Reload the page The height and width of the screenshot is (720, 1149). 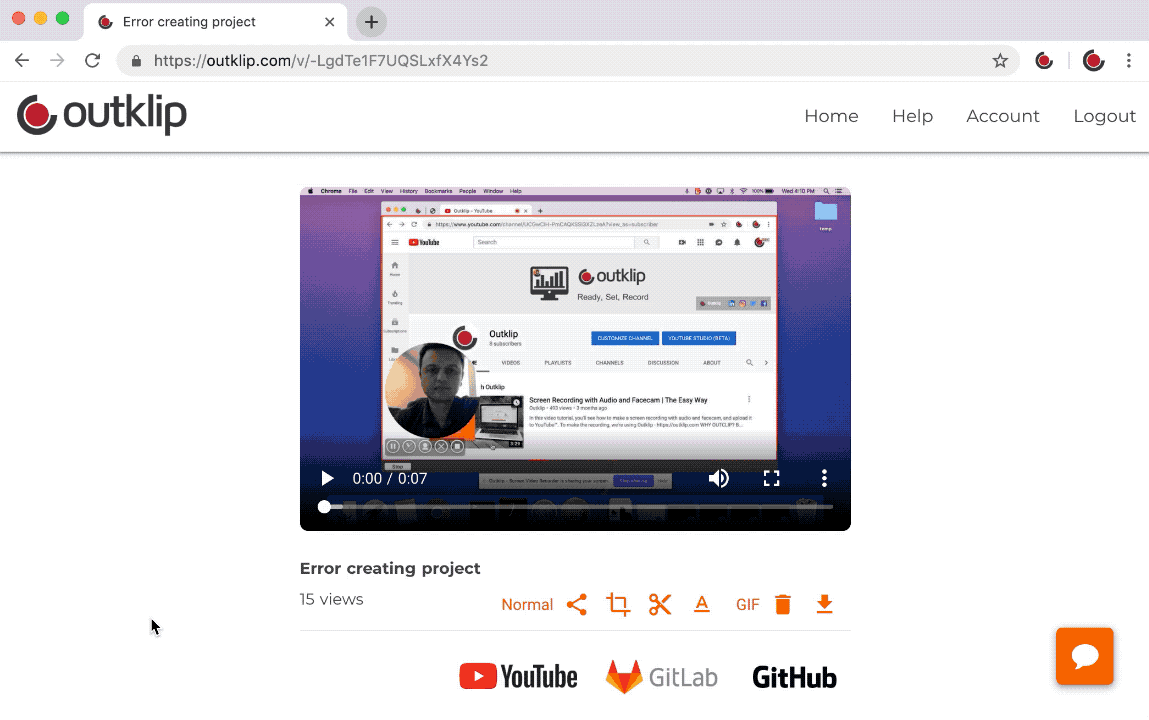point(92,60)
